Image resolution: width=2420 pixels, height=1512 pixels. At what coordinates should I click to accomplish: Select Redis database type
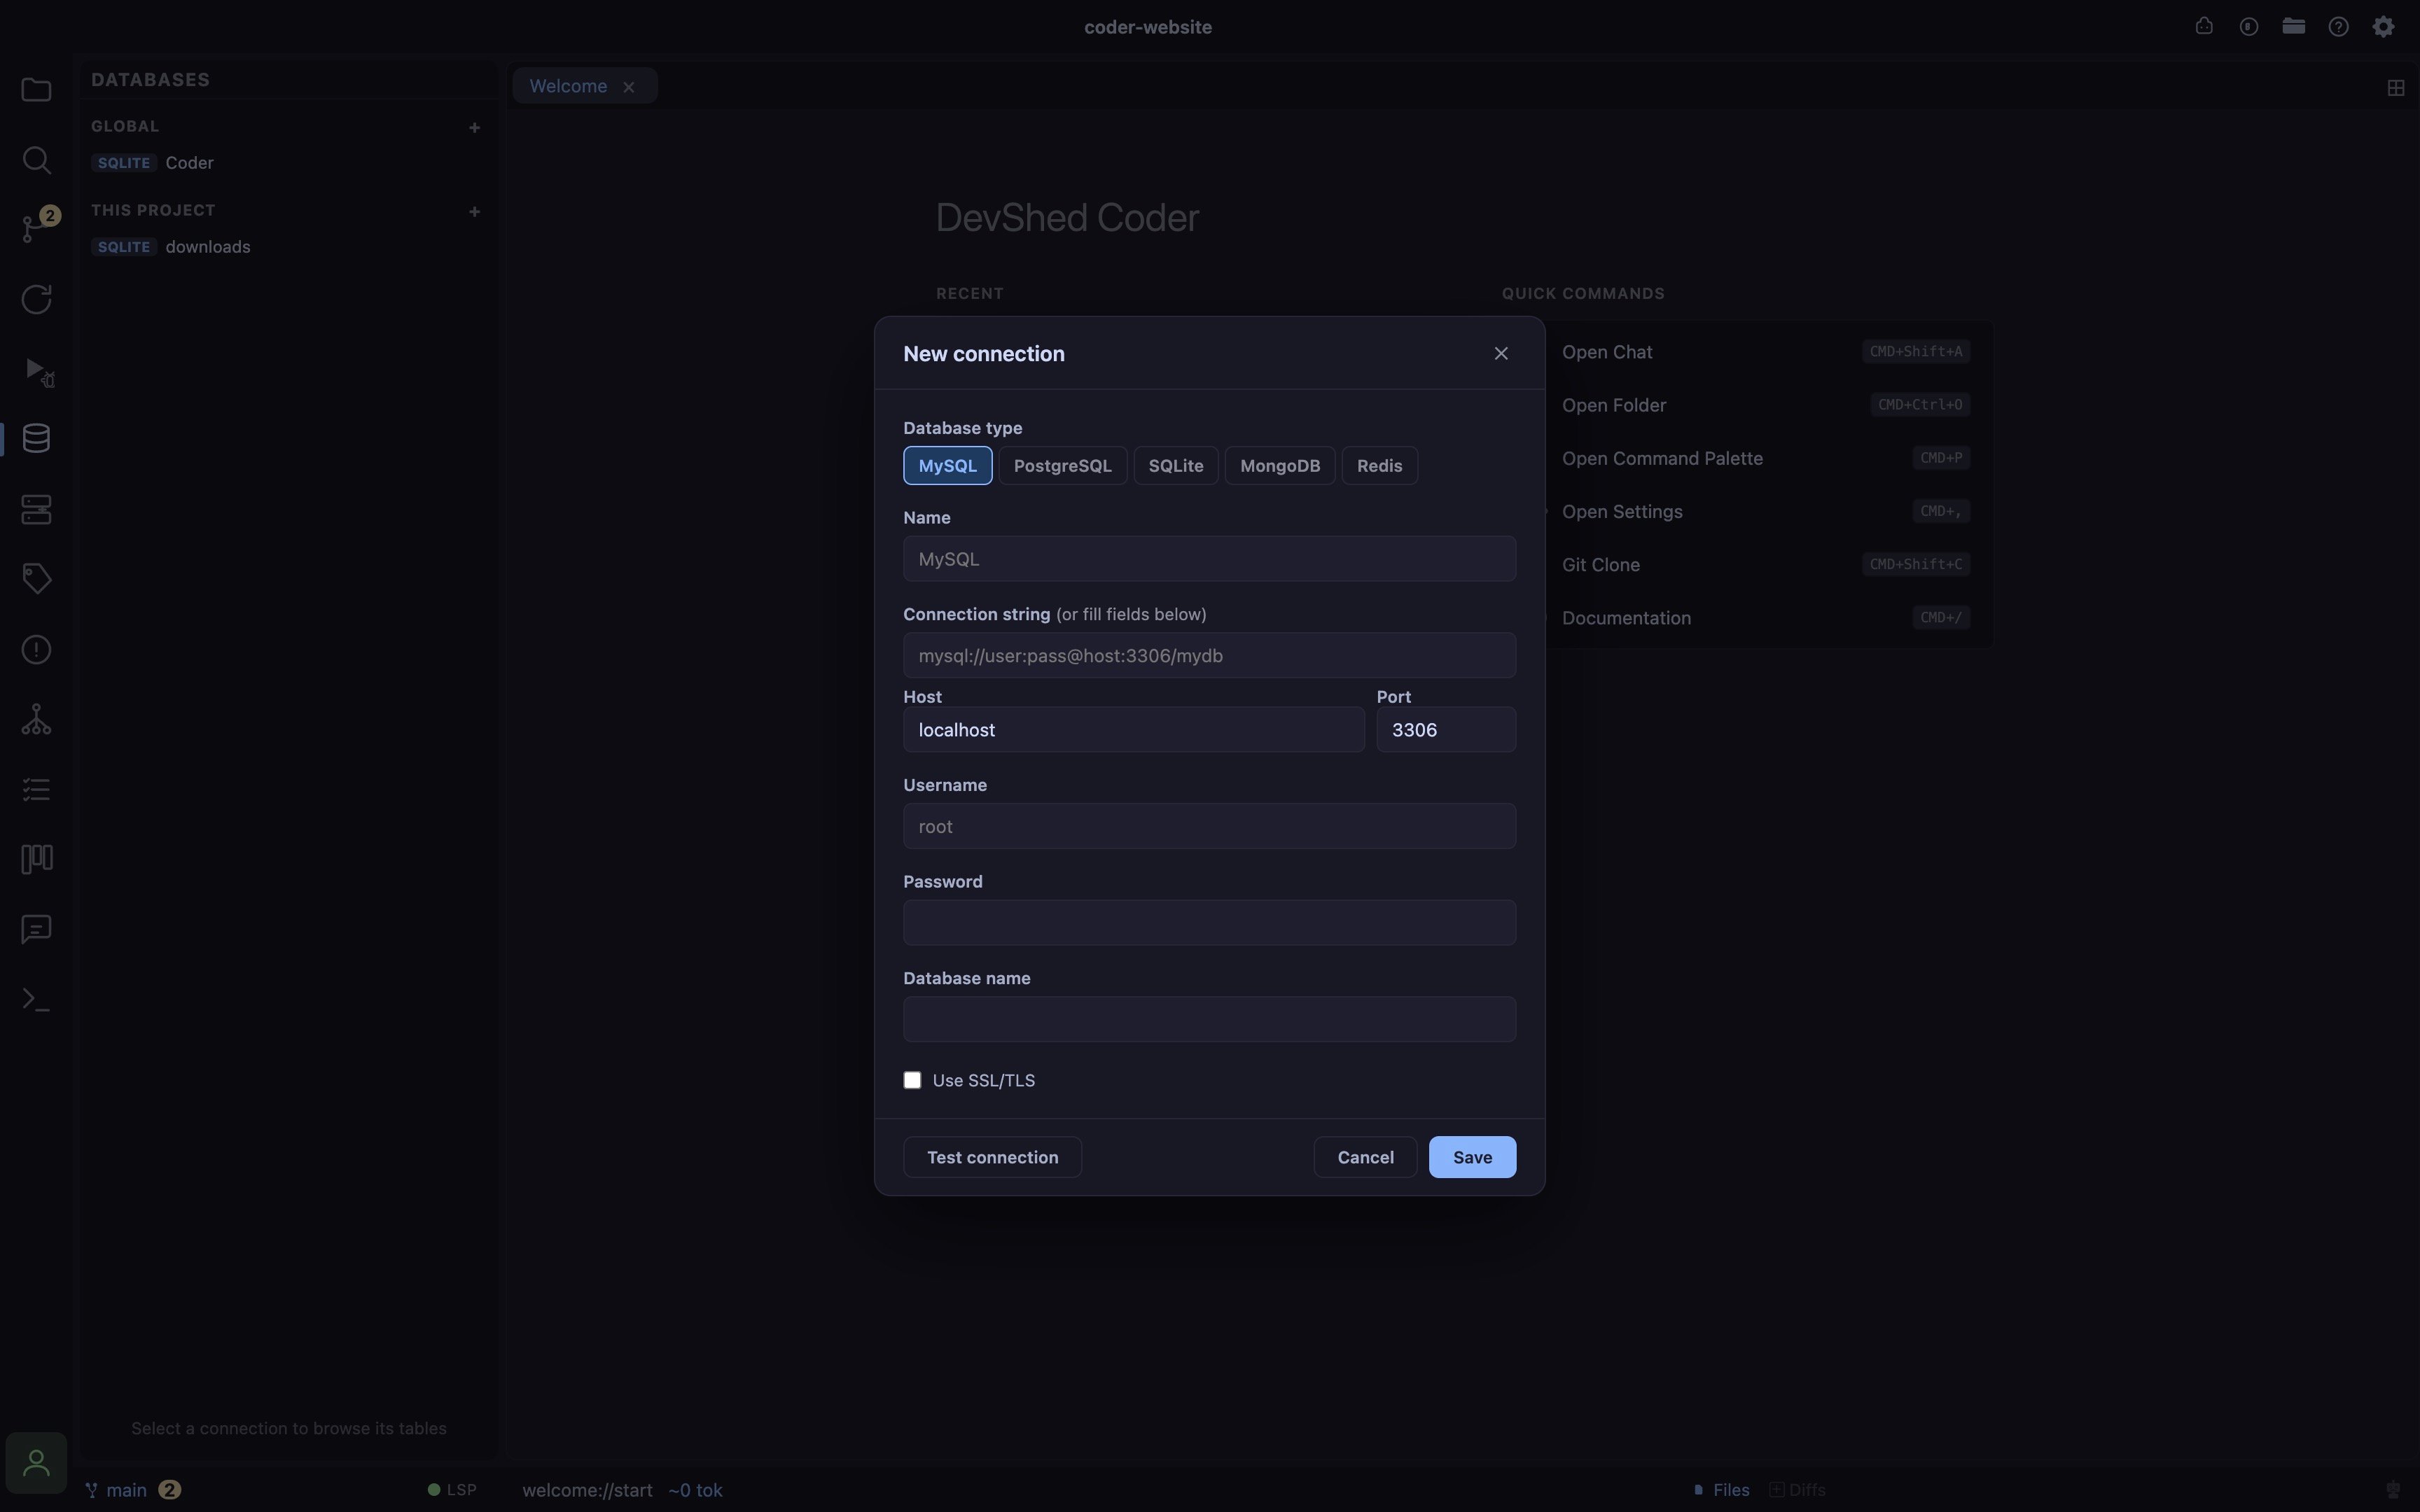point(1379,466)
